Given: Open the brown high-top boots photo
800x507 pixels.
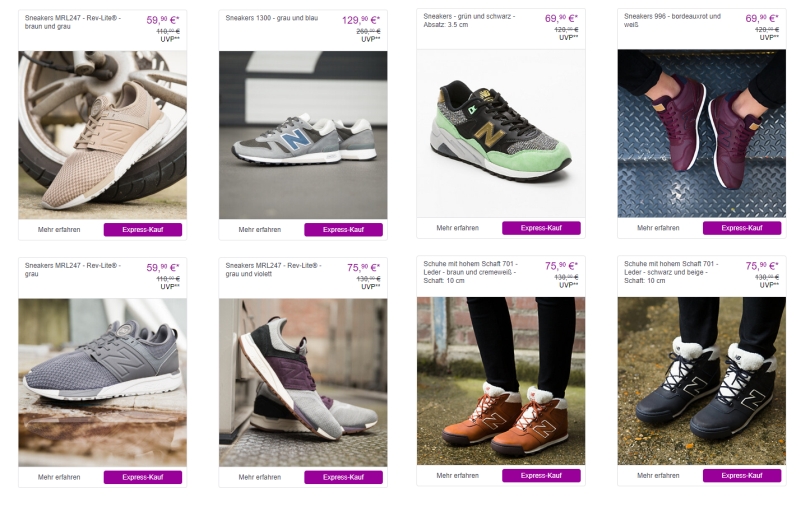Looking at the screenshot, I should coord(500,380).
